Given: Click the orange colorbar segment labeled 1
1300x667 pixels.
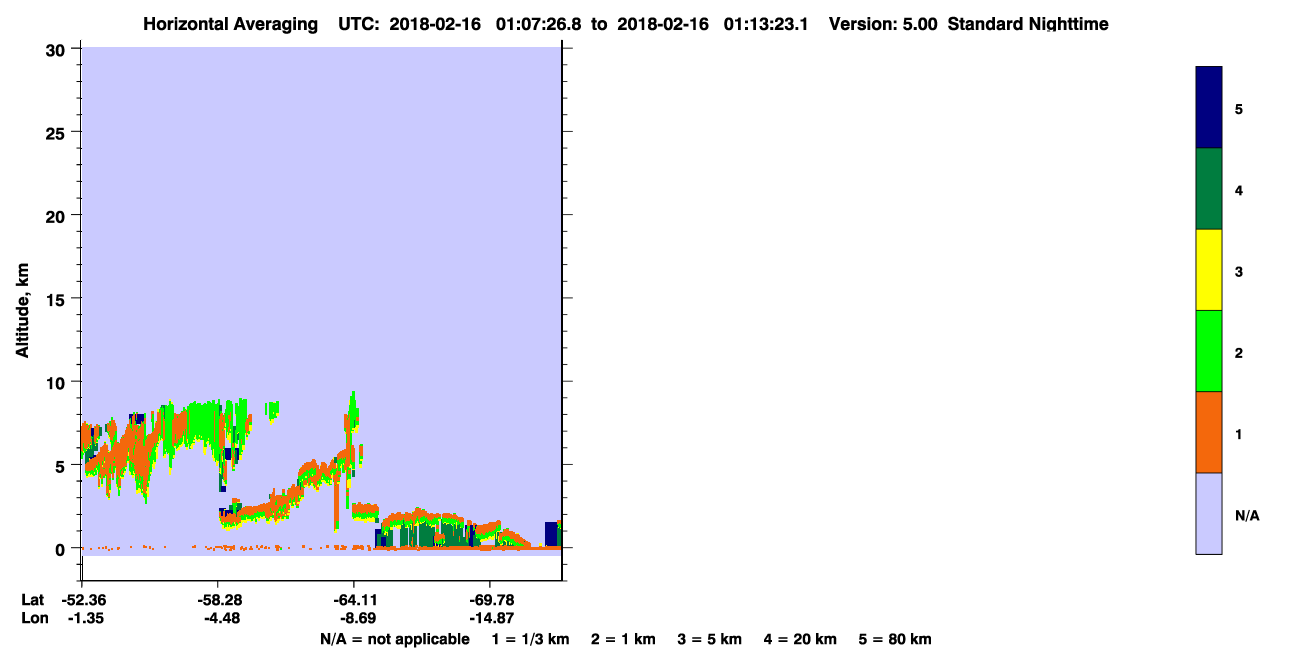Looking at the screenshot, I should pos(1209,432).
